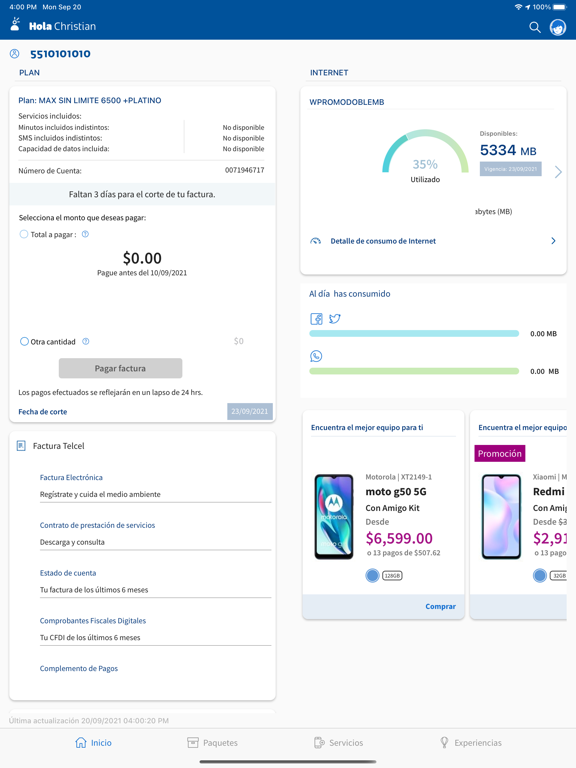This screenshot has height=768, width=576.
Task: Tap the Vigencia 23/09/2021 label
Action: pos(510,169)
